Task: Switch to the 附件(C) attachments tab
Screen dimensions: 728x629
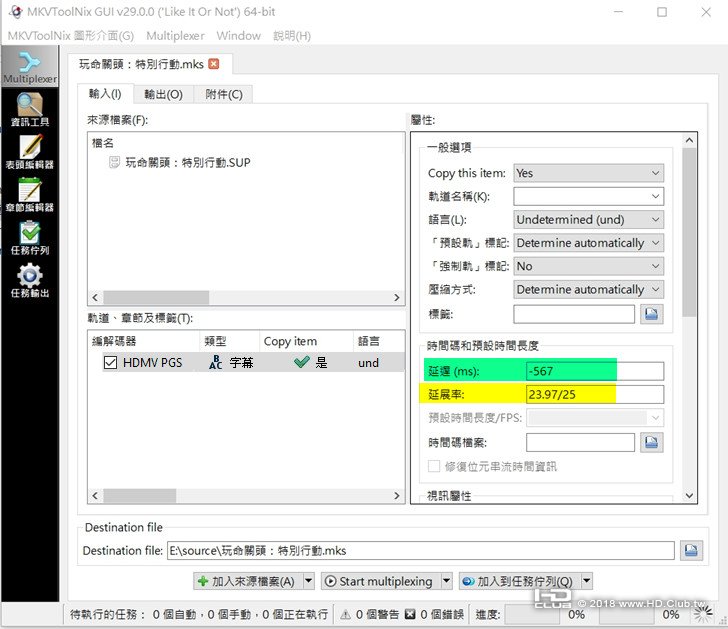Action: (224, 95)
